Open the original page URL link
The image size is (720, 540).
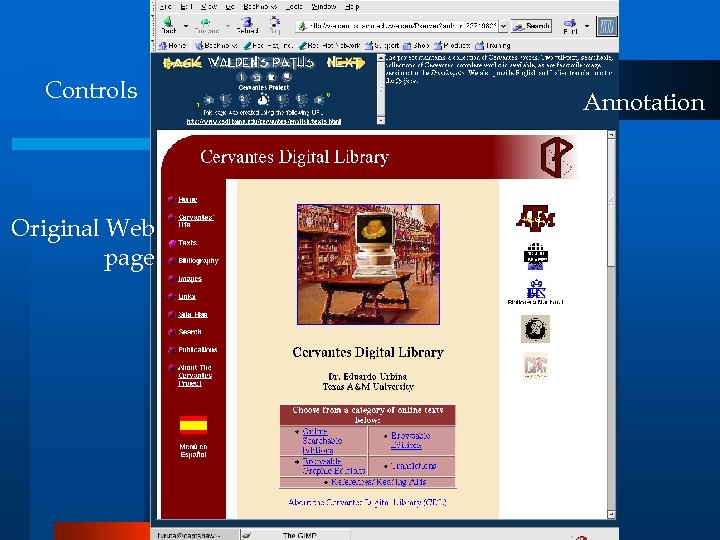[x=264, y=121]
